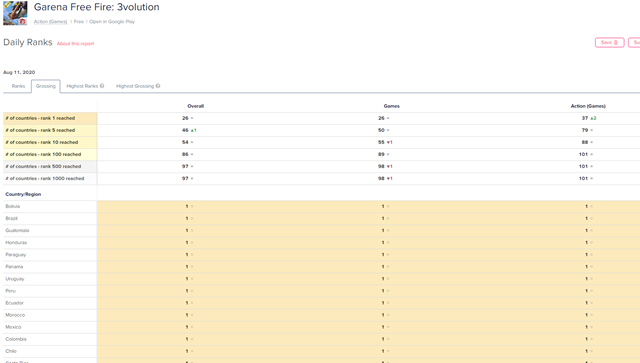The width and height of the screenshot is (640, 363).
Task: Open the Highest Grossing tab
Action: tap(135, 86)
